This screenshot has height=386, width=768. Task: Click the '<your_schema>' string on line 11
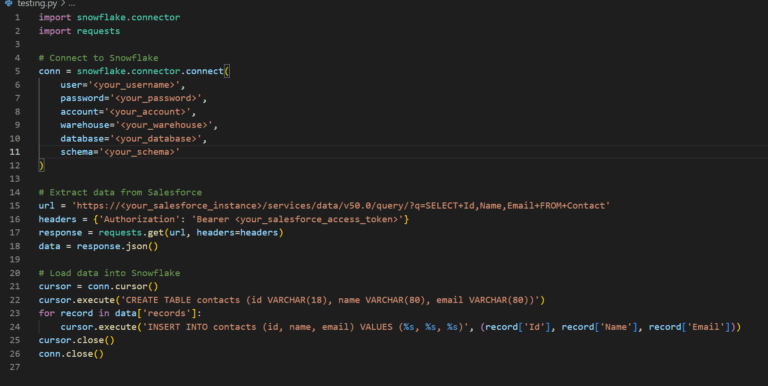pyautogui.click(x=140, y=152)
